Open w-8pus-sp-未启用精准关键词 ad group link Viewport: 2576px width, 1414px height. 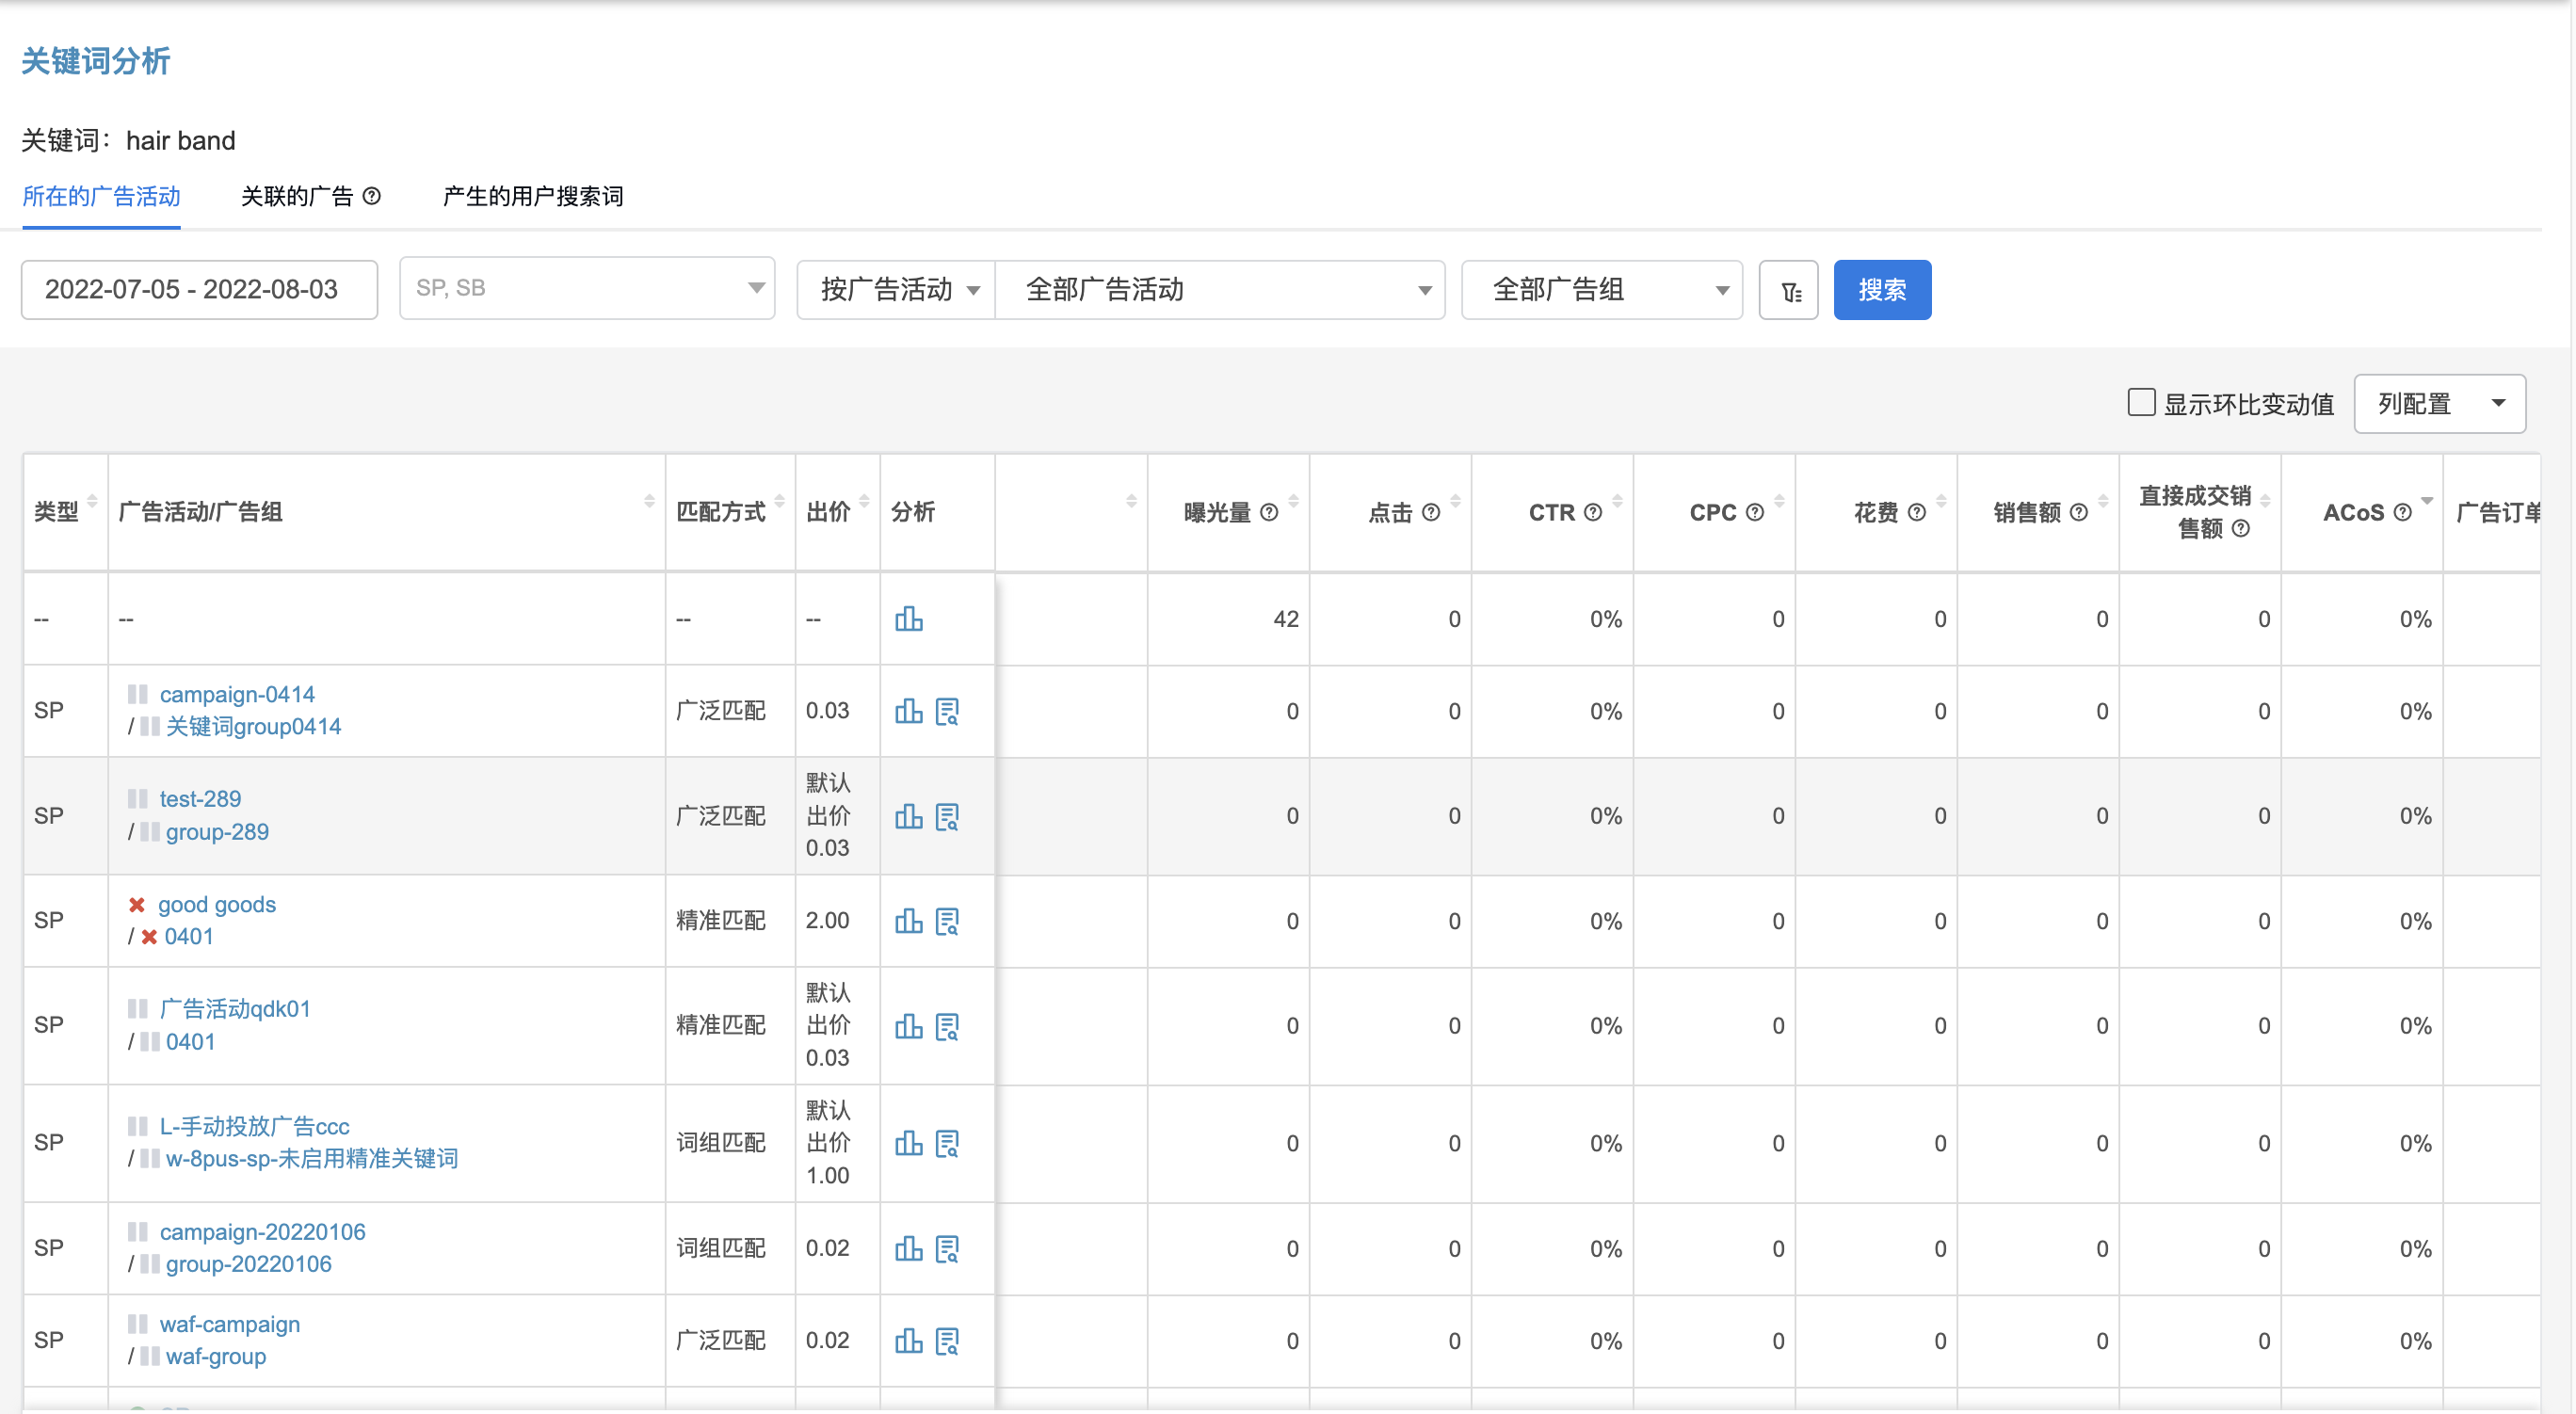point(312,1159)
